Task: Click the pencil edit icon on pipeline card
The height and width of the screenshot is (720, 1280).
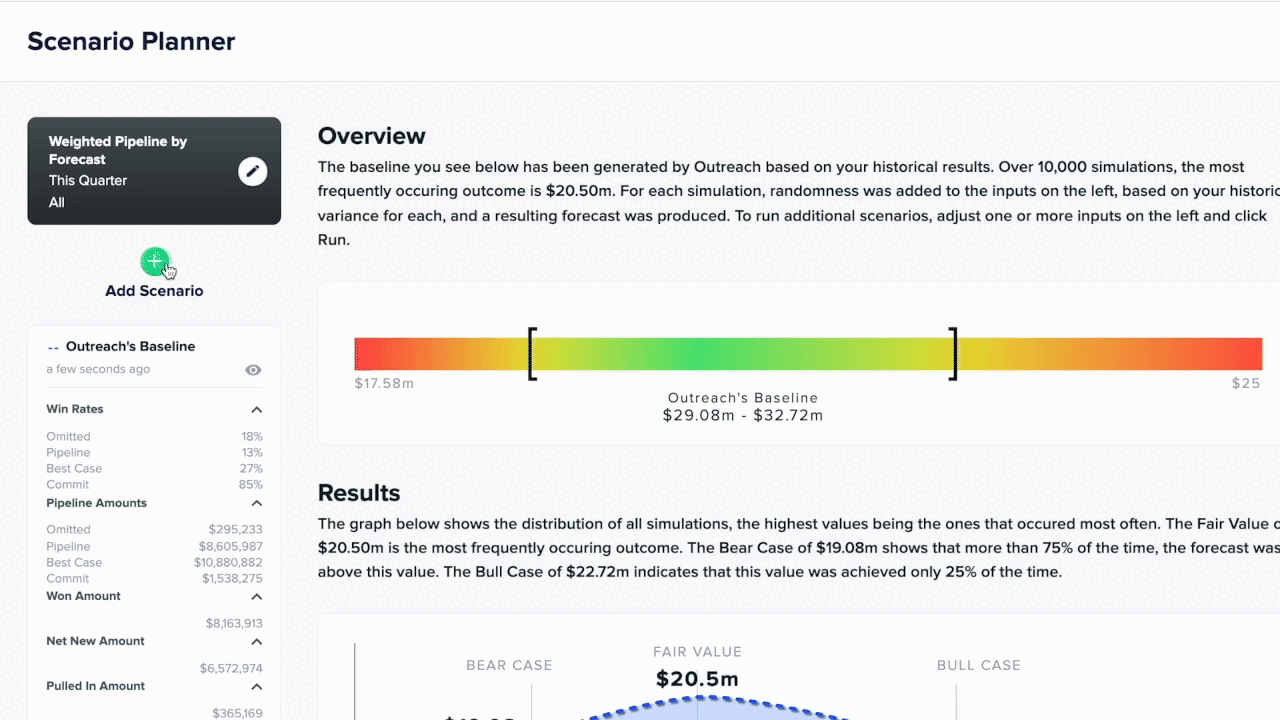Action: pyautogui.click(x=253, y=171)
